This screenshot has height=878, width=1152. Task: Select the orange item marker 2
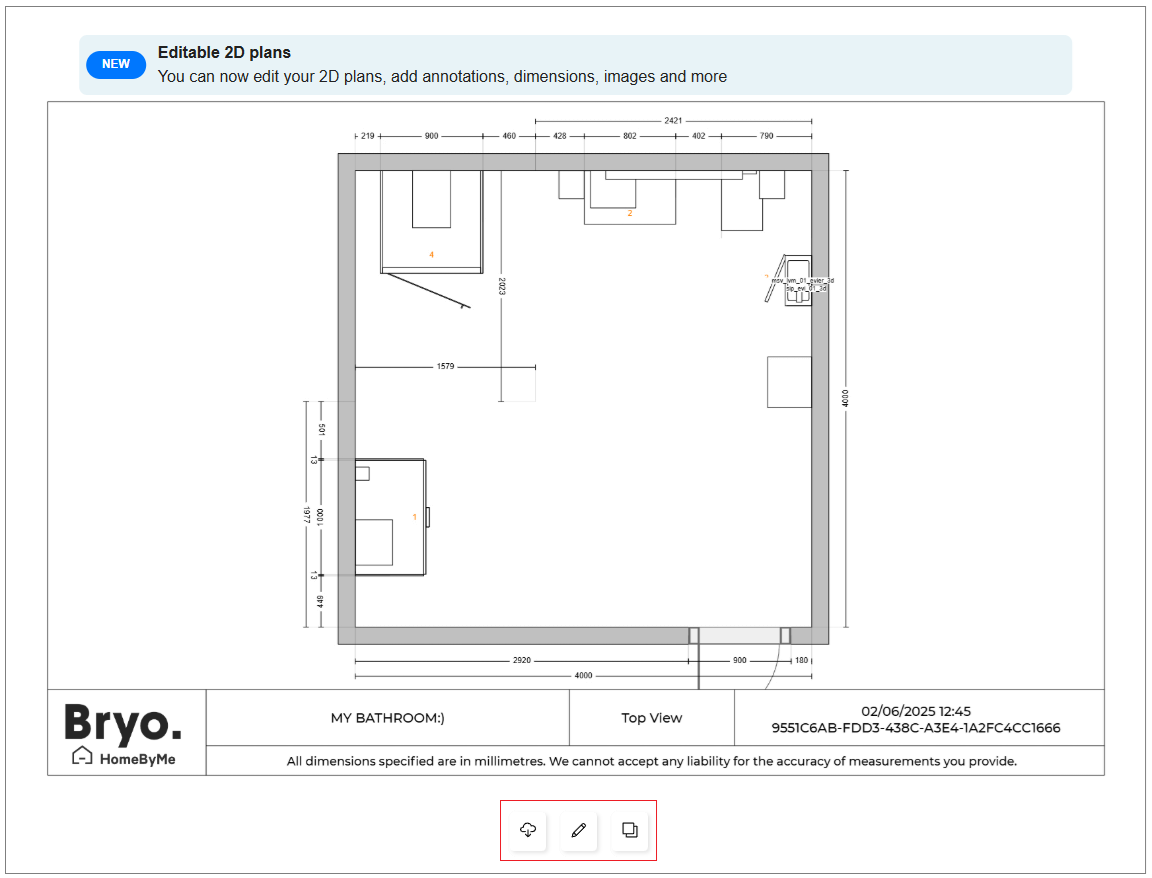coord(630,213)
